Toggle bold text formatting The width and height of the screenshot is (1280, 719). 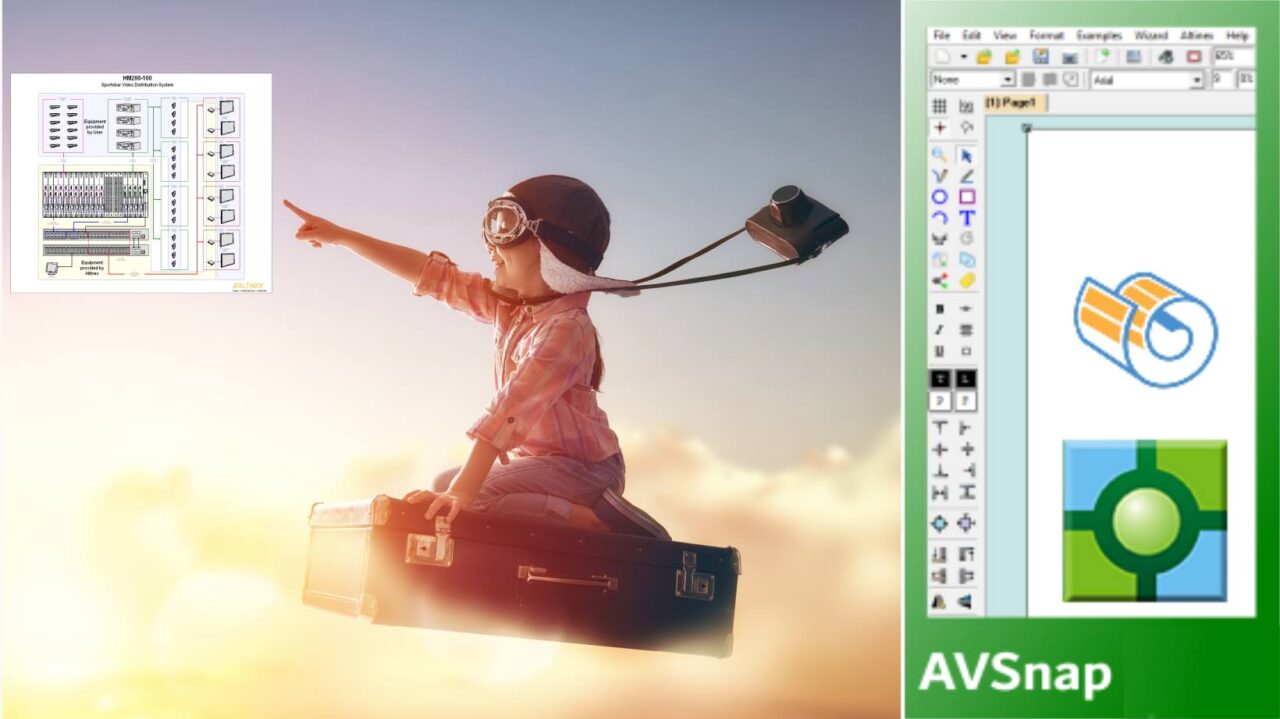[938, 310]
